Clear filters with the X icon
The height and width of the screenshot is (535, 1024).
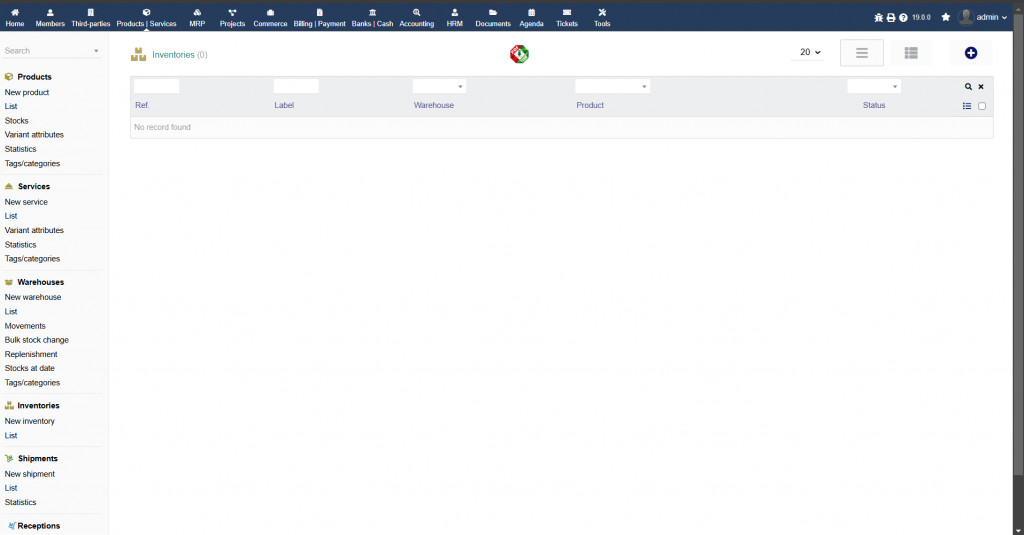981,86
